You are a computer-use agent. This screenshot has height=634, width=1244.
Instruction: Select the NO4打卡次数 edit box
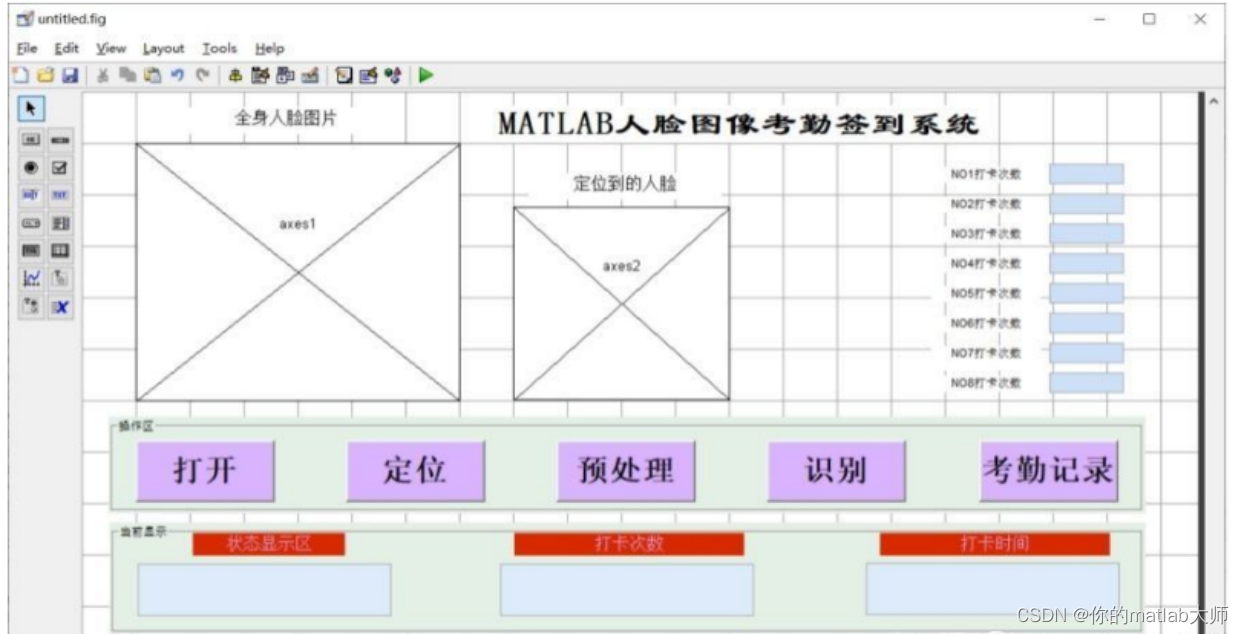1086,264
